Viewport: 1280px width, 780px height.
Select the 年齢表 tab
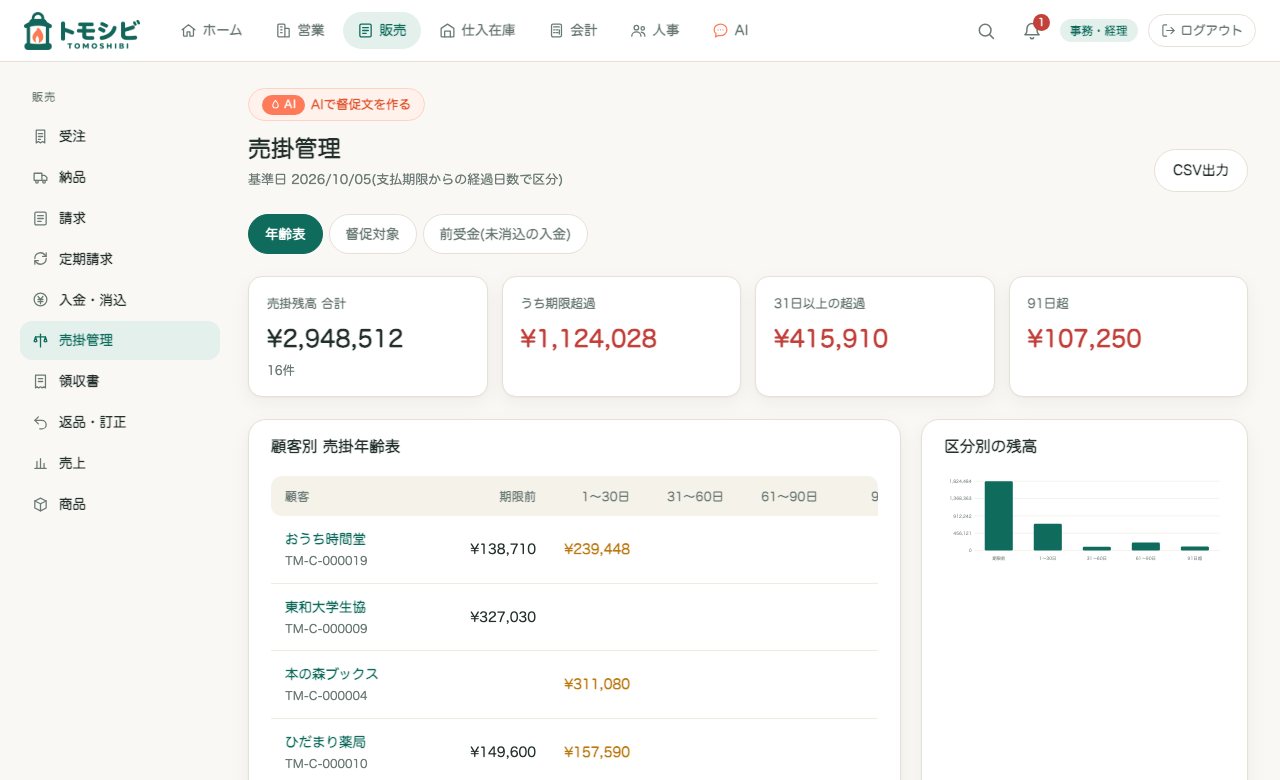point(285,234)
